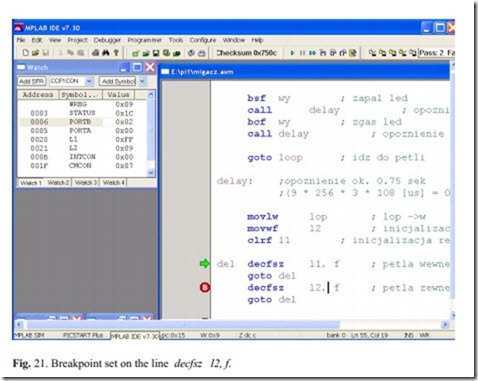Viewport: 478px width, 381px height.
Task: Click the processor Reset icon
Action: [x=353, y=53]
